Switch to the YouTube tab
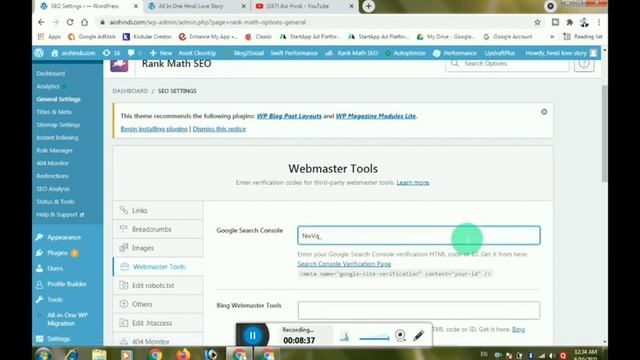The width and height of the screenshot is (640, 360). pyautogui.click(x=298, y=6)
